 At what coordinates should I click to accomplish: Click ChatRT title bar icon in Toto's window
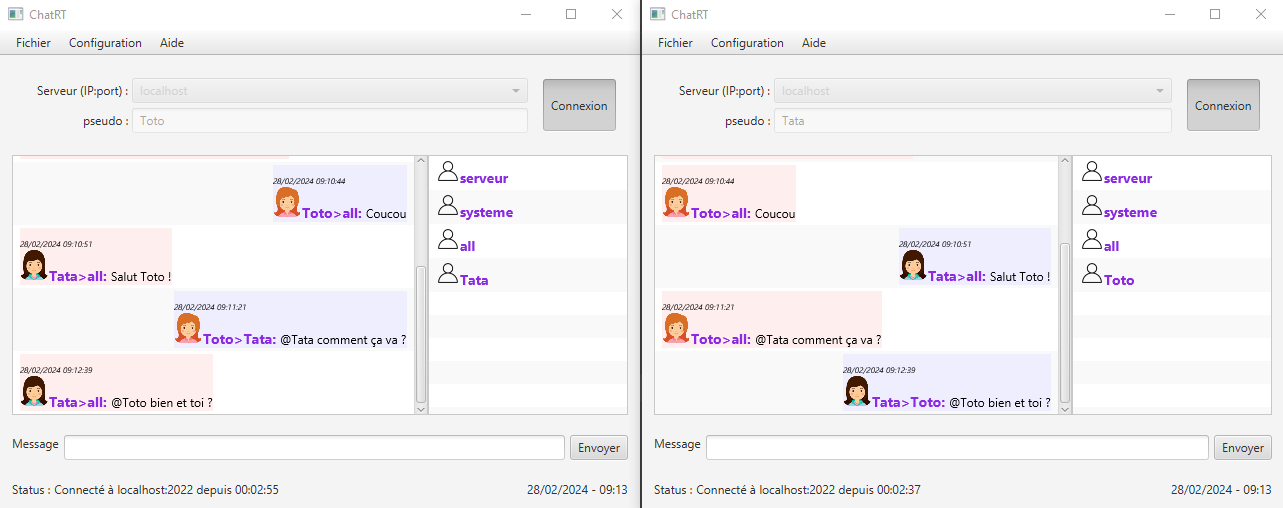click(x=15, y=14)
